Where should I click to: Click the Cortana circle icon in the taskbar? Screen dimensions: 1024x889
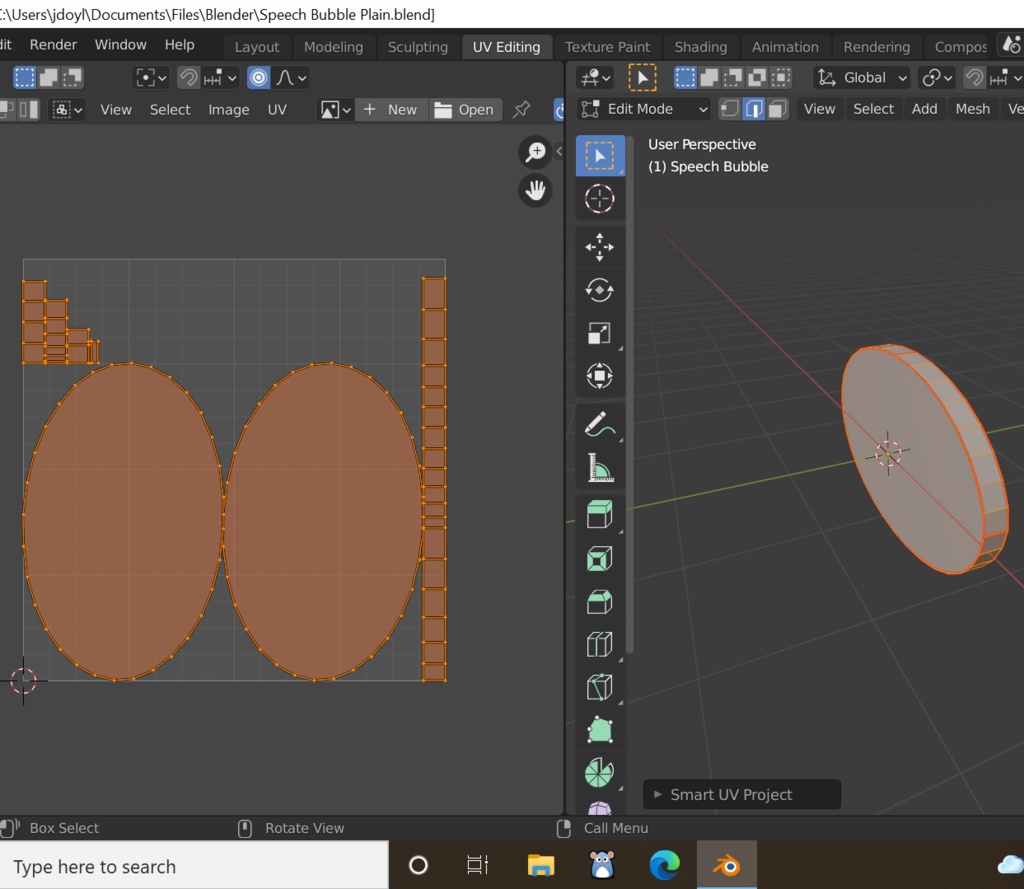tap(418, 865)
